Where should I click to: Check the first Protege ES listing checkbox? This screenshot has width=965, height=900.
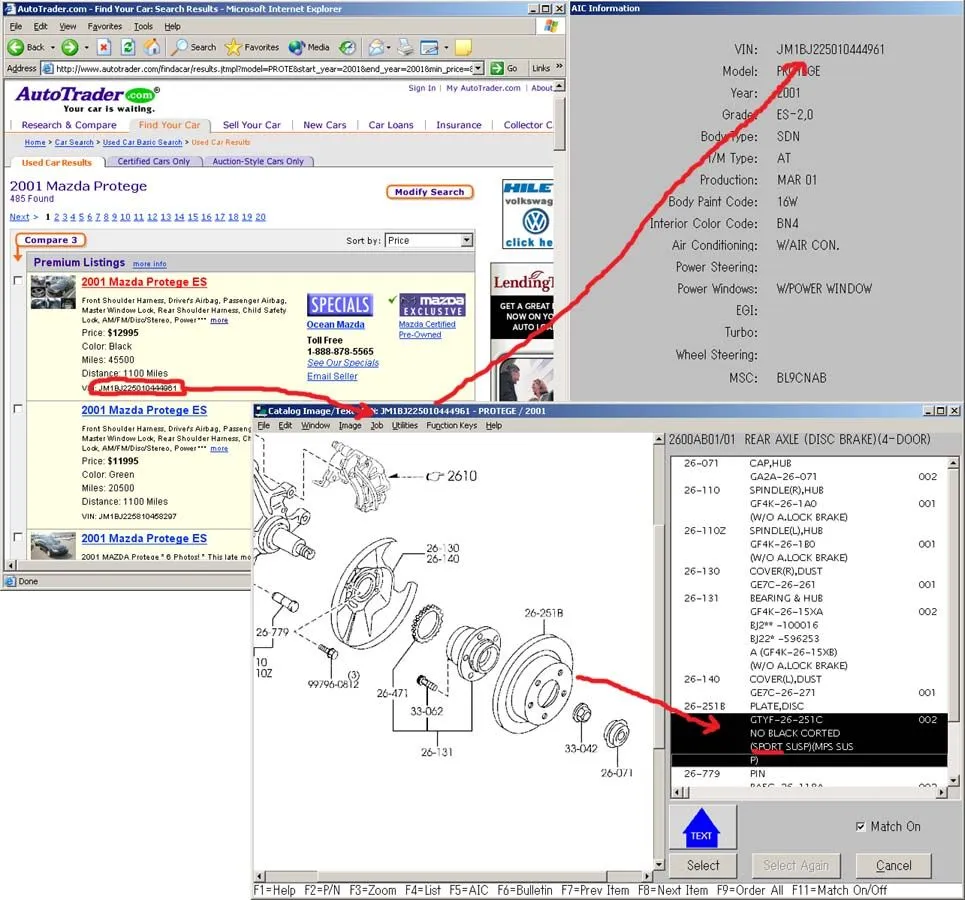coord(18,281)
